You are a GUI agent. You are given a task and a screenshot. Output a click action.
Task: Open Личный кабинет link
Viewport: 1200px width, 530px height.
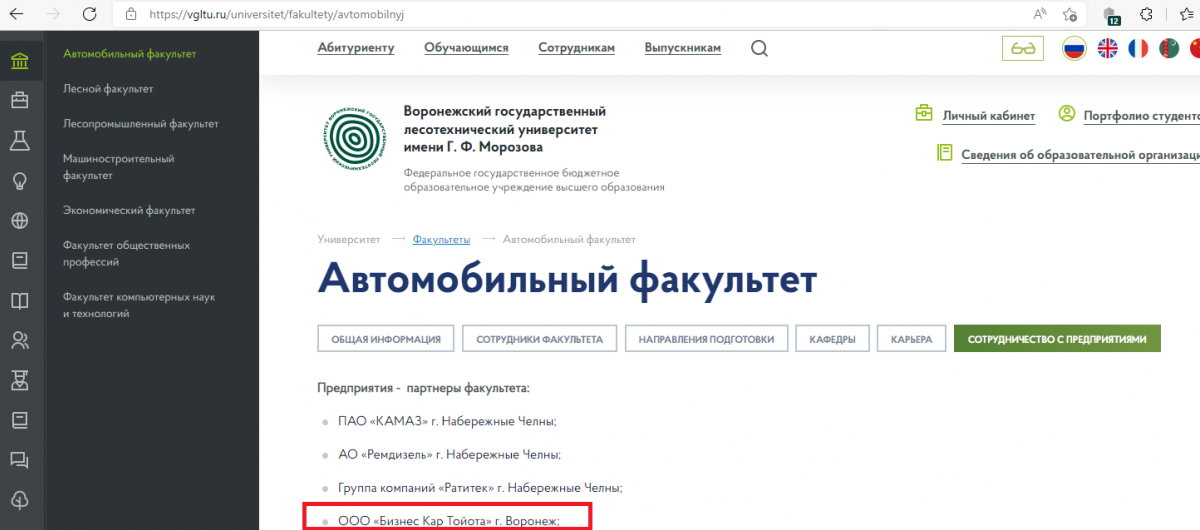988,116
